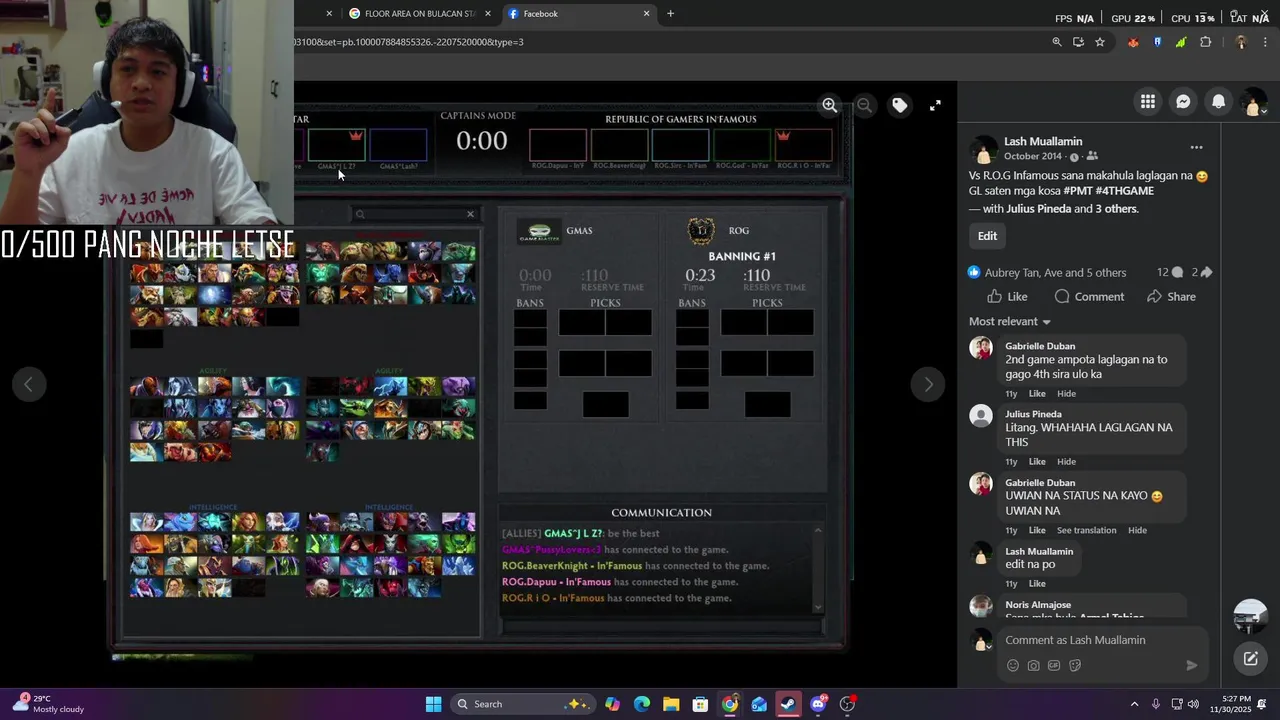Open a new browser tab

[670, 14]
